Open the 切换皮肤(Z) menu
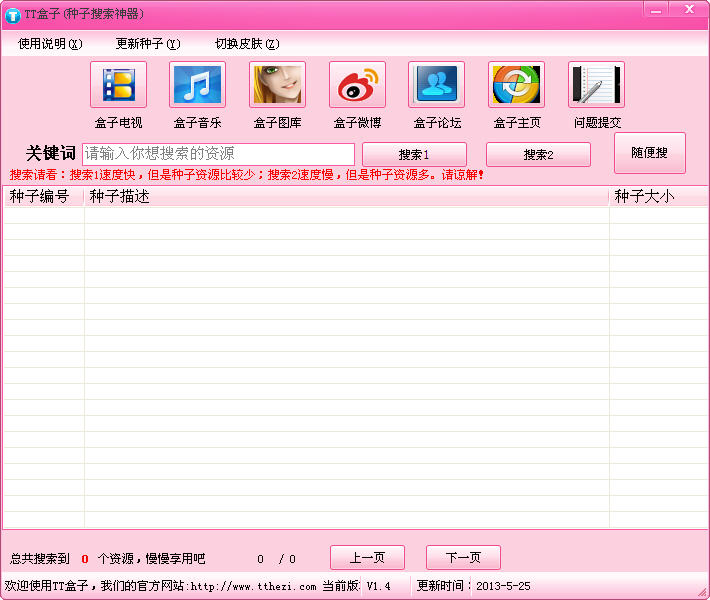 click(x=247, y=44)
